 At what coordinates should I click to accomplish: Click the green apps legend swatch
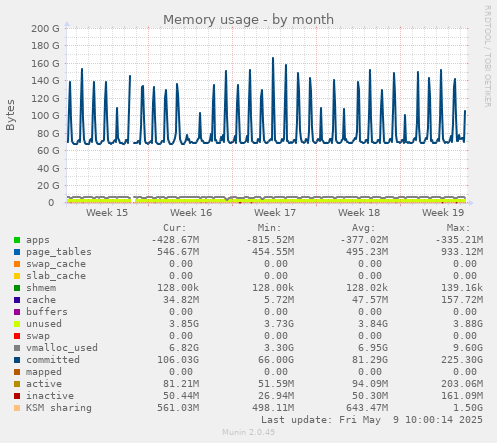point(17,240)
